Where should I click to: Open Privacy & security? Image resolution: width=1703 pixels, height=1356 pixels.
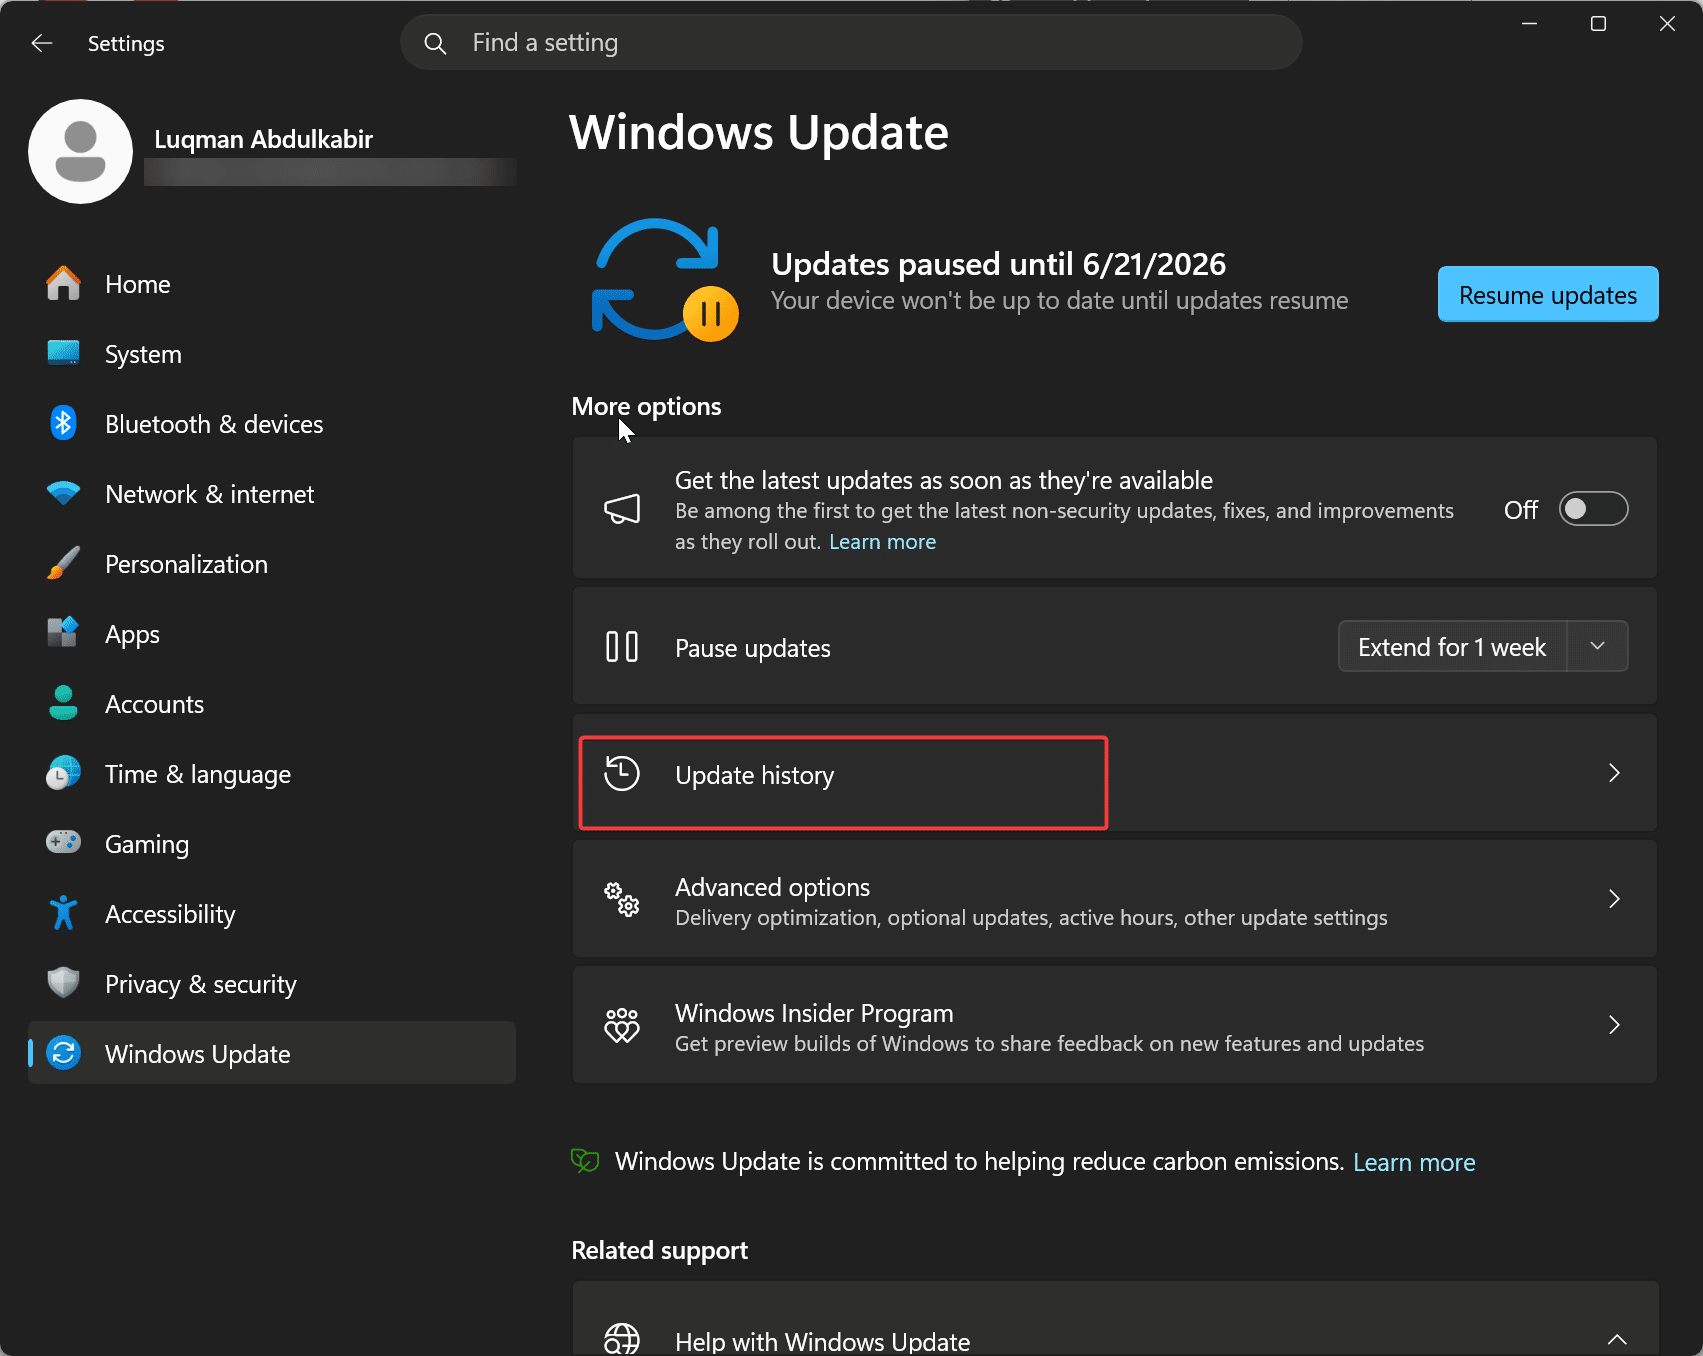click(x=272, y=984)
